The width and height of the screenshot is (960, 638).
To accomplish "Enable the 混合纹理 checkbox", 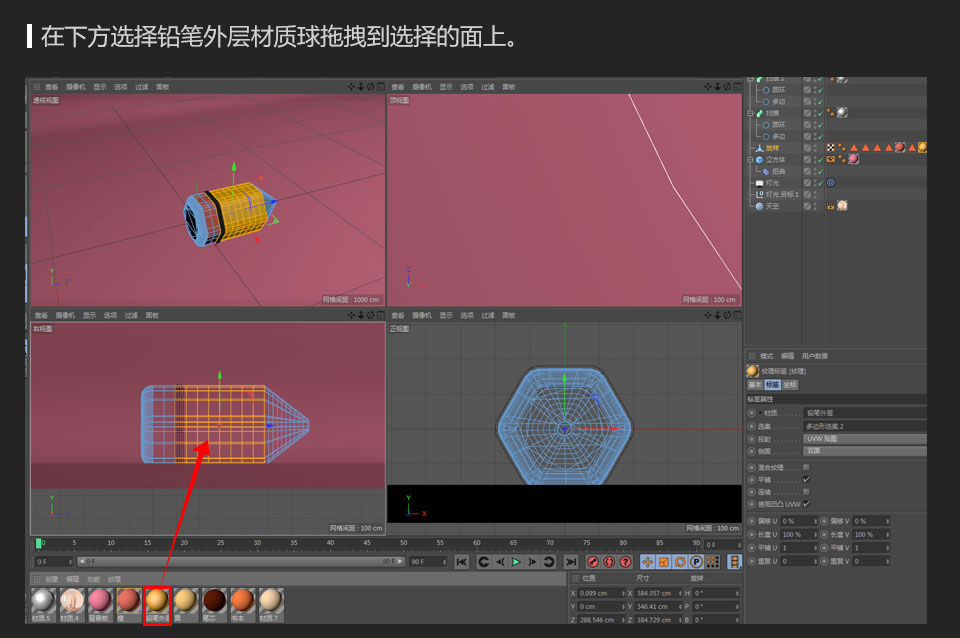I will (805, 466).
